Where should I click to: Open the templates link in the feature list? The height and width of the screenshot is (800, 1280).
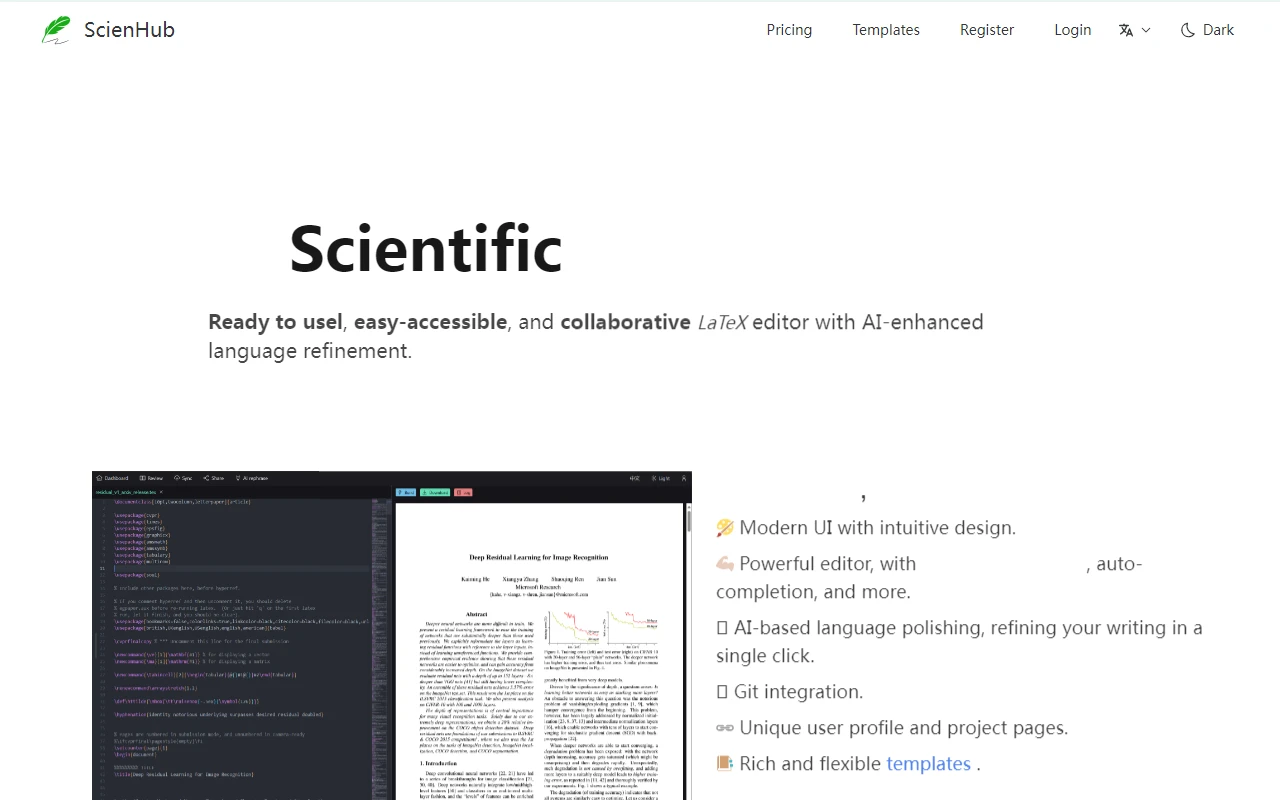pos(928,763)
